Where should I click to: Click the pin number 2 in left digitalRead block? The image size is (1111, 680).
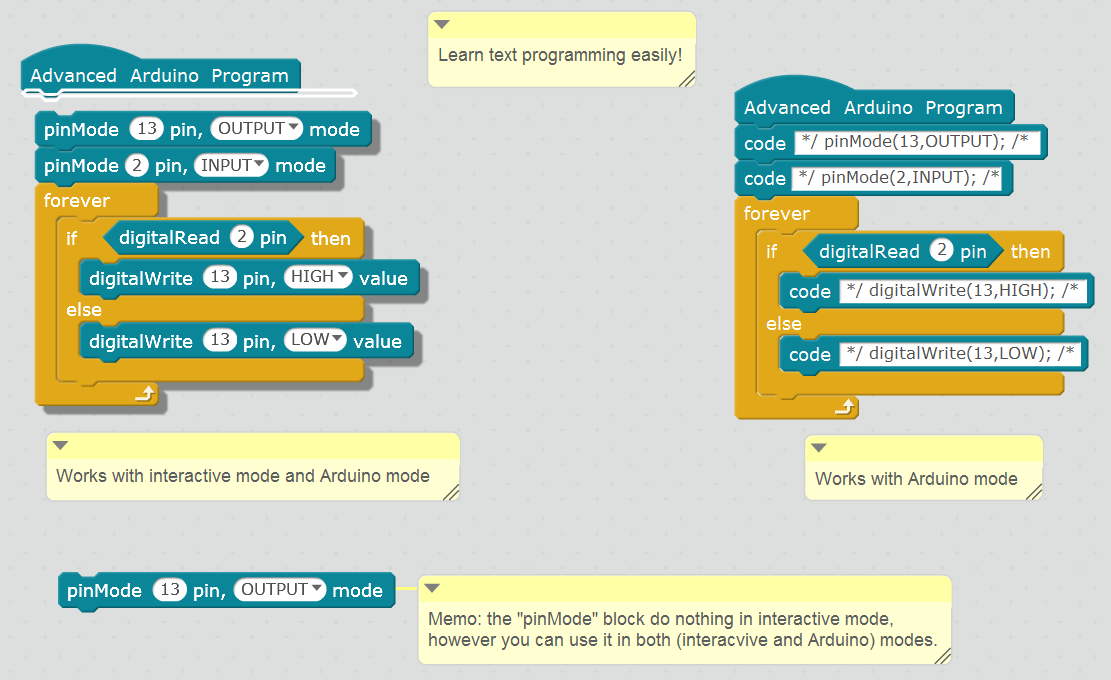[241, 237]
